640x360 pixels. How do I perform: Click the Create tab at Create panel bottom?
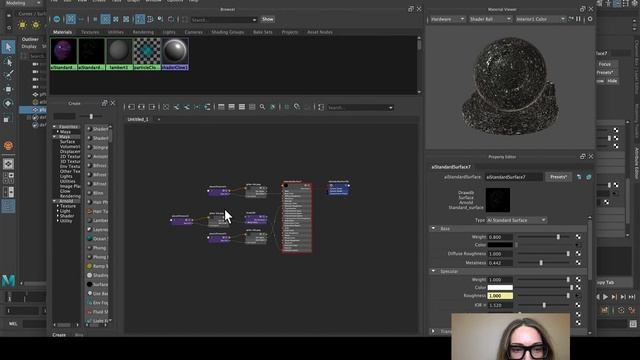click(59, 335)
